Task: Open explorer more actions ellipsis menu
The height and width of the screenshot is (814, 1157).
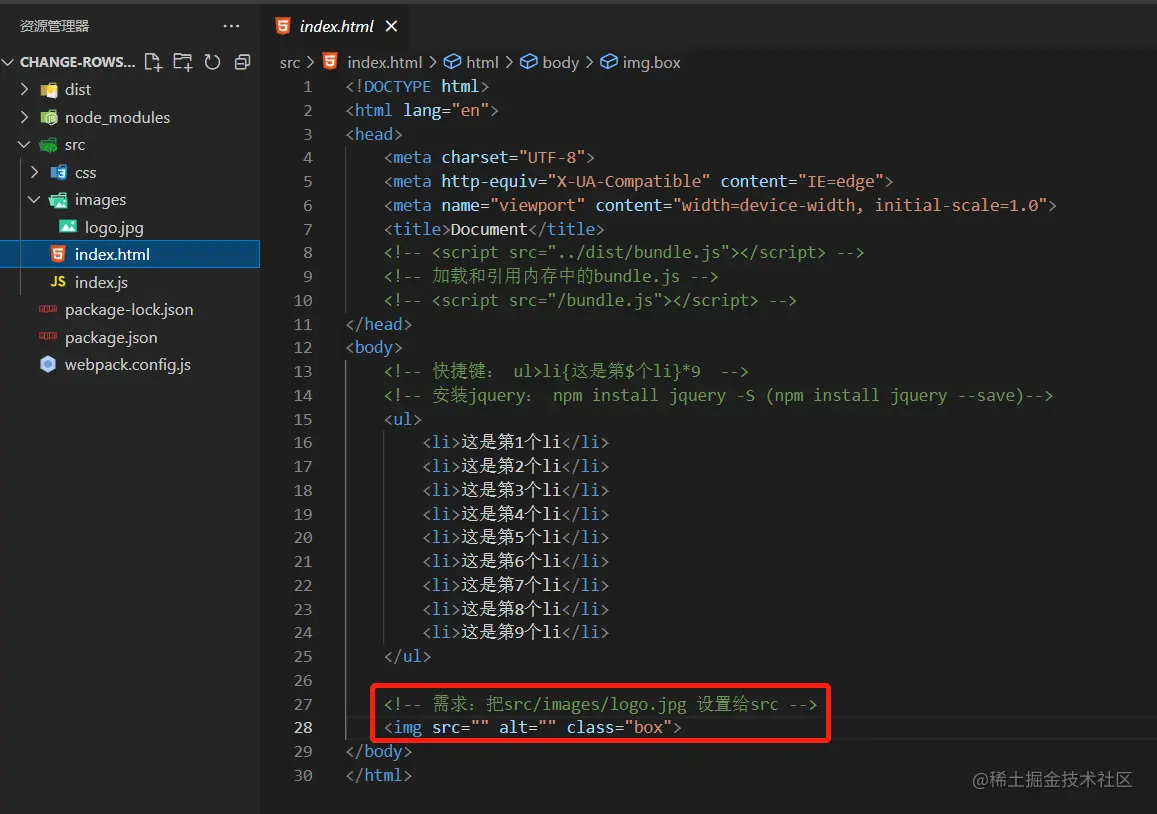Action: tap(231, 26)
